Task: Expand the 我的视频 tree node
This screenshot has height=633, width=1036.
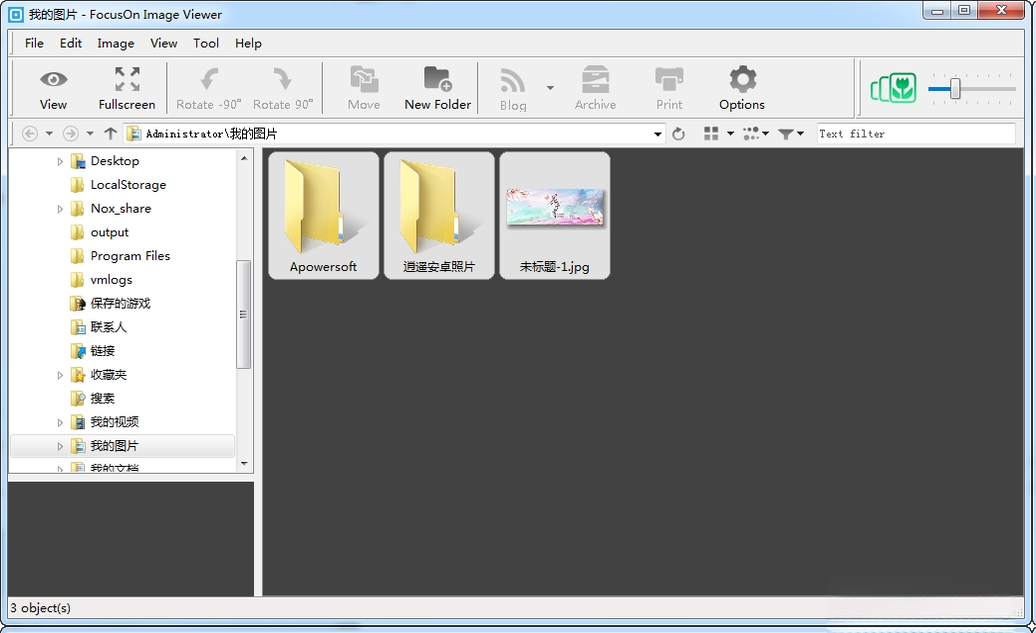Action: (x=59, y=422)
